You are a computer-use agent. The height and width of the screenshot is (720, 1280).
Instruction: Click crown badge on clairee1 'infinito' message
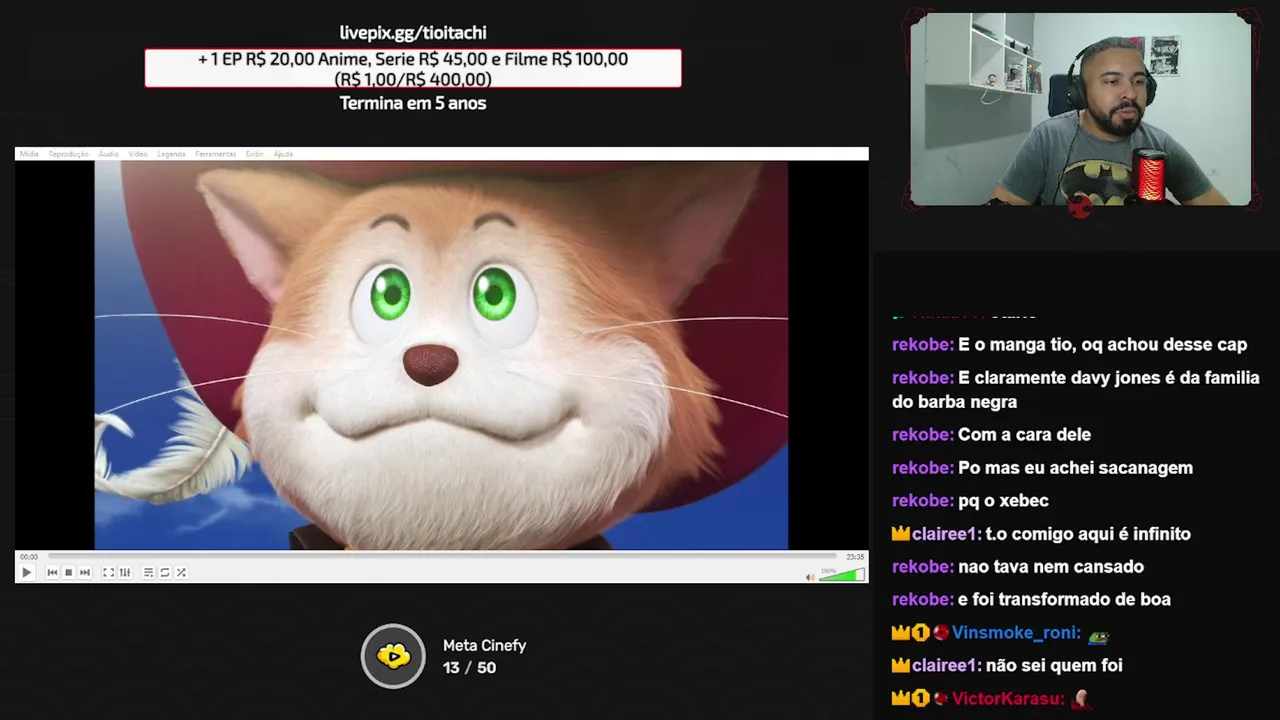point(901,534)
